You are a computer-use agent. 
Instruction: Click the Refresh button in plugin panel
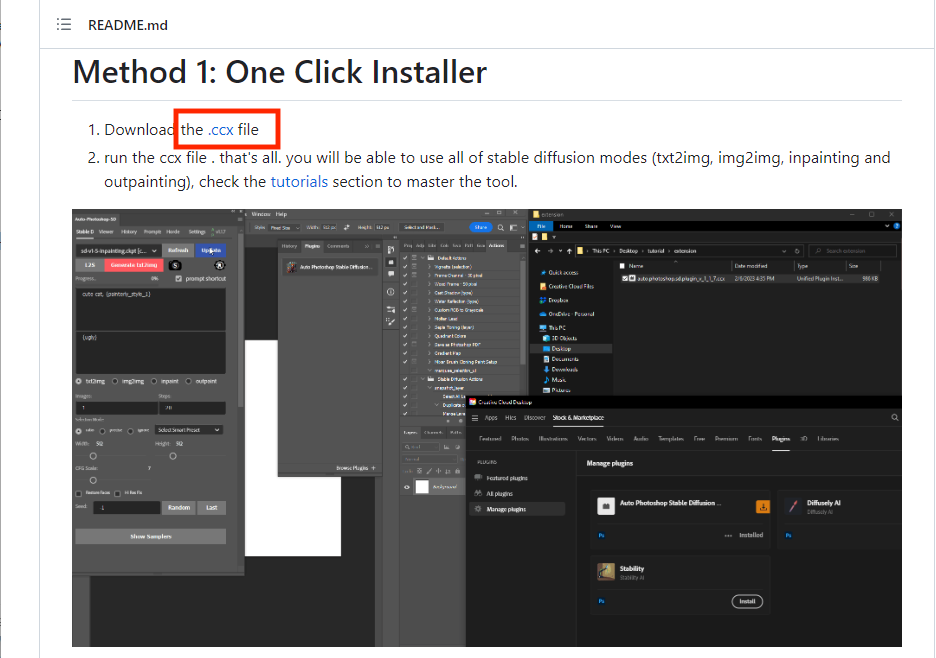[178, 251]
